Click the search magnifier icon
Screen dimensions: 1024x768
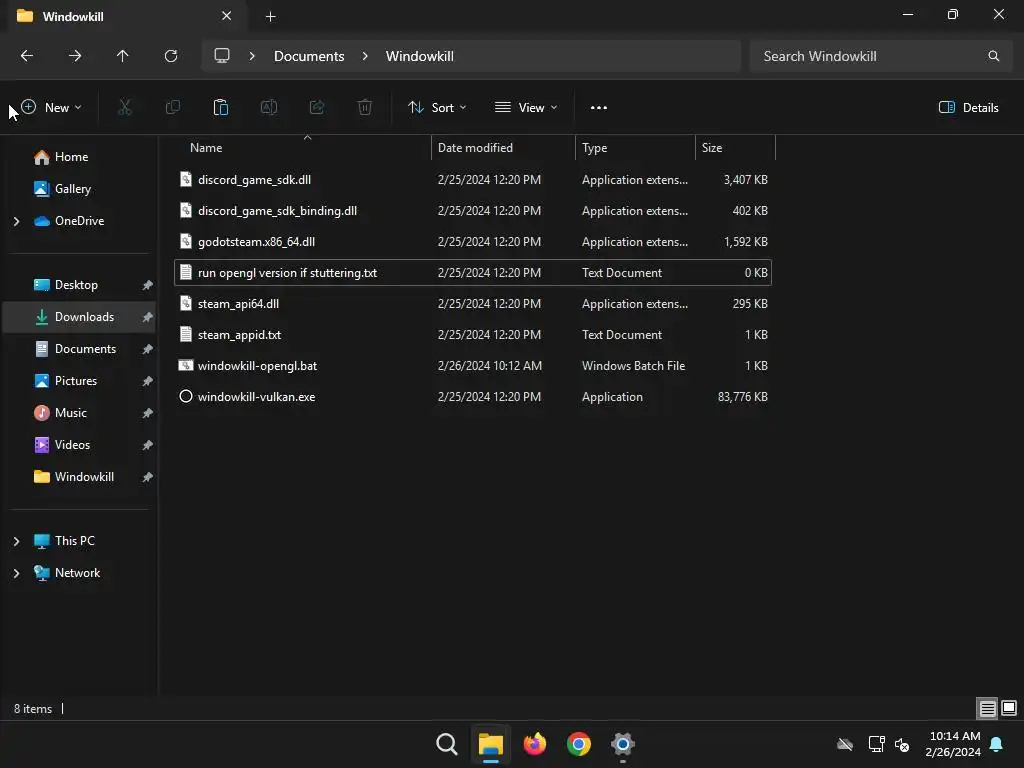coord(993,56)
